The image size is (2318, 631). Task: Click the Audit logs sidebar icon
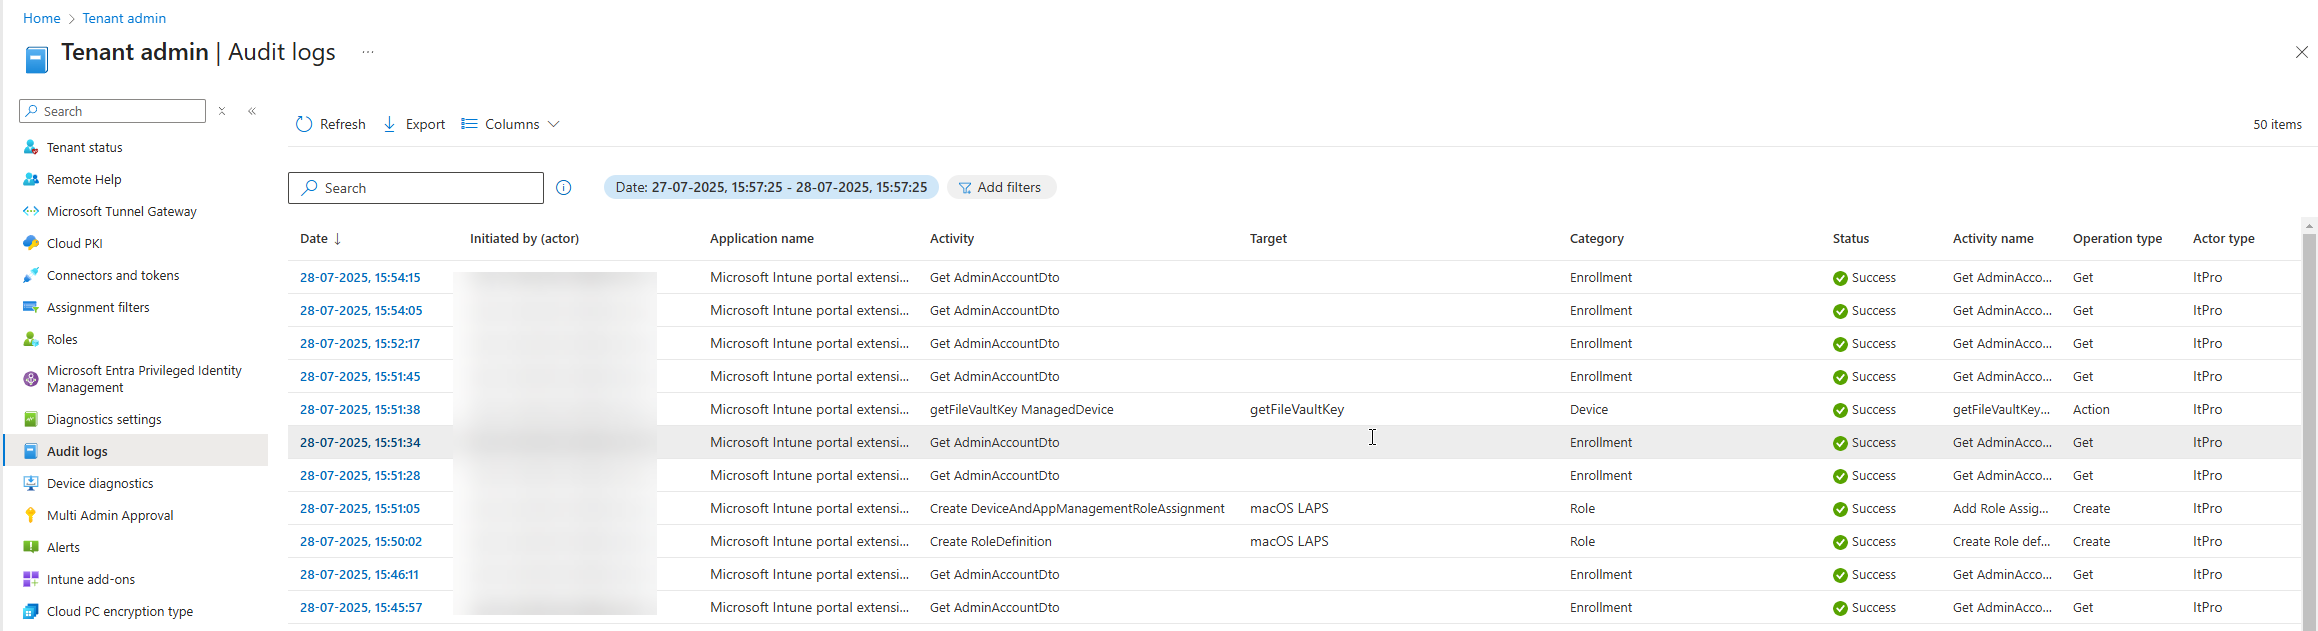pyautogui.click(x=31, y=451)
